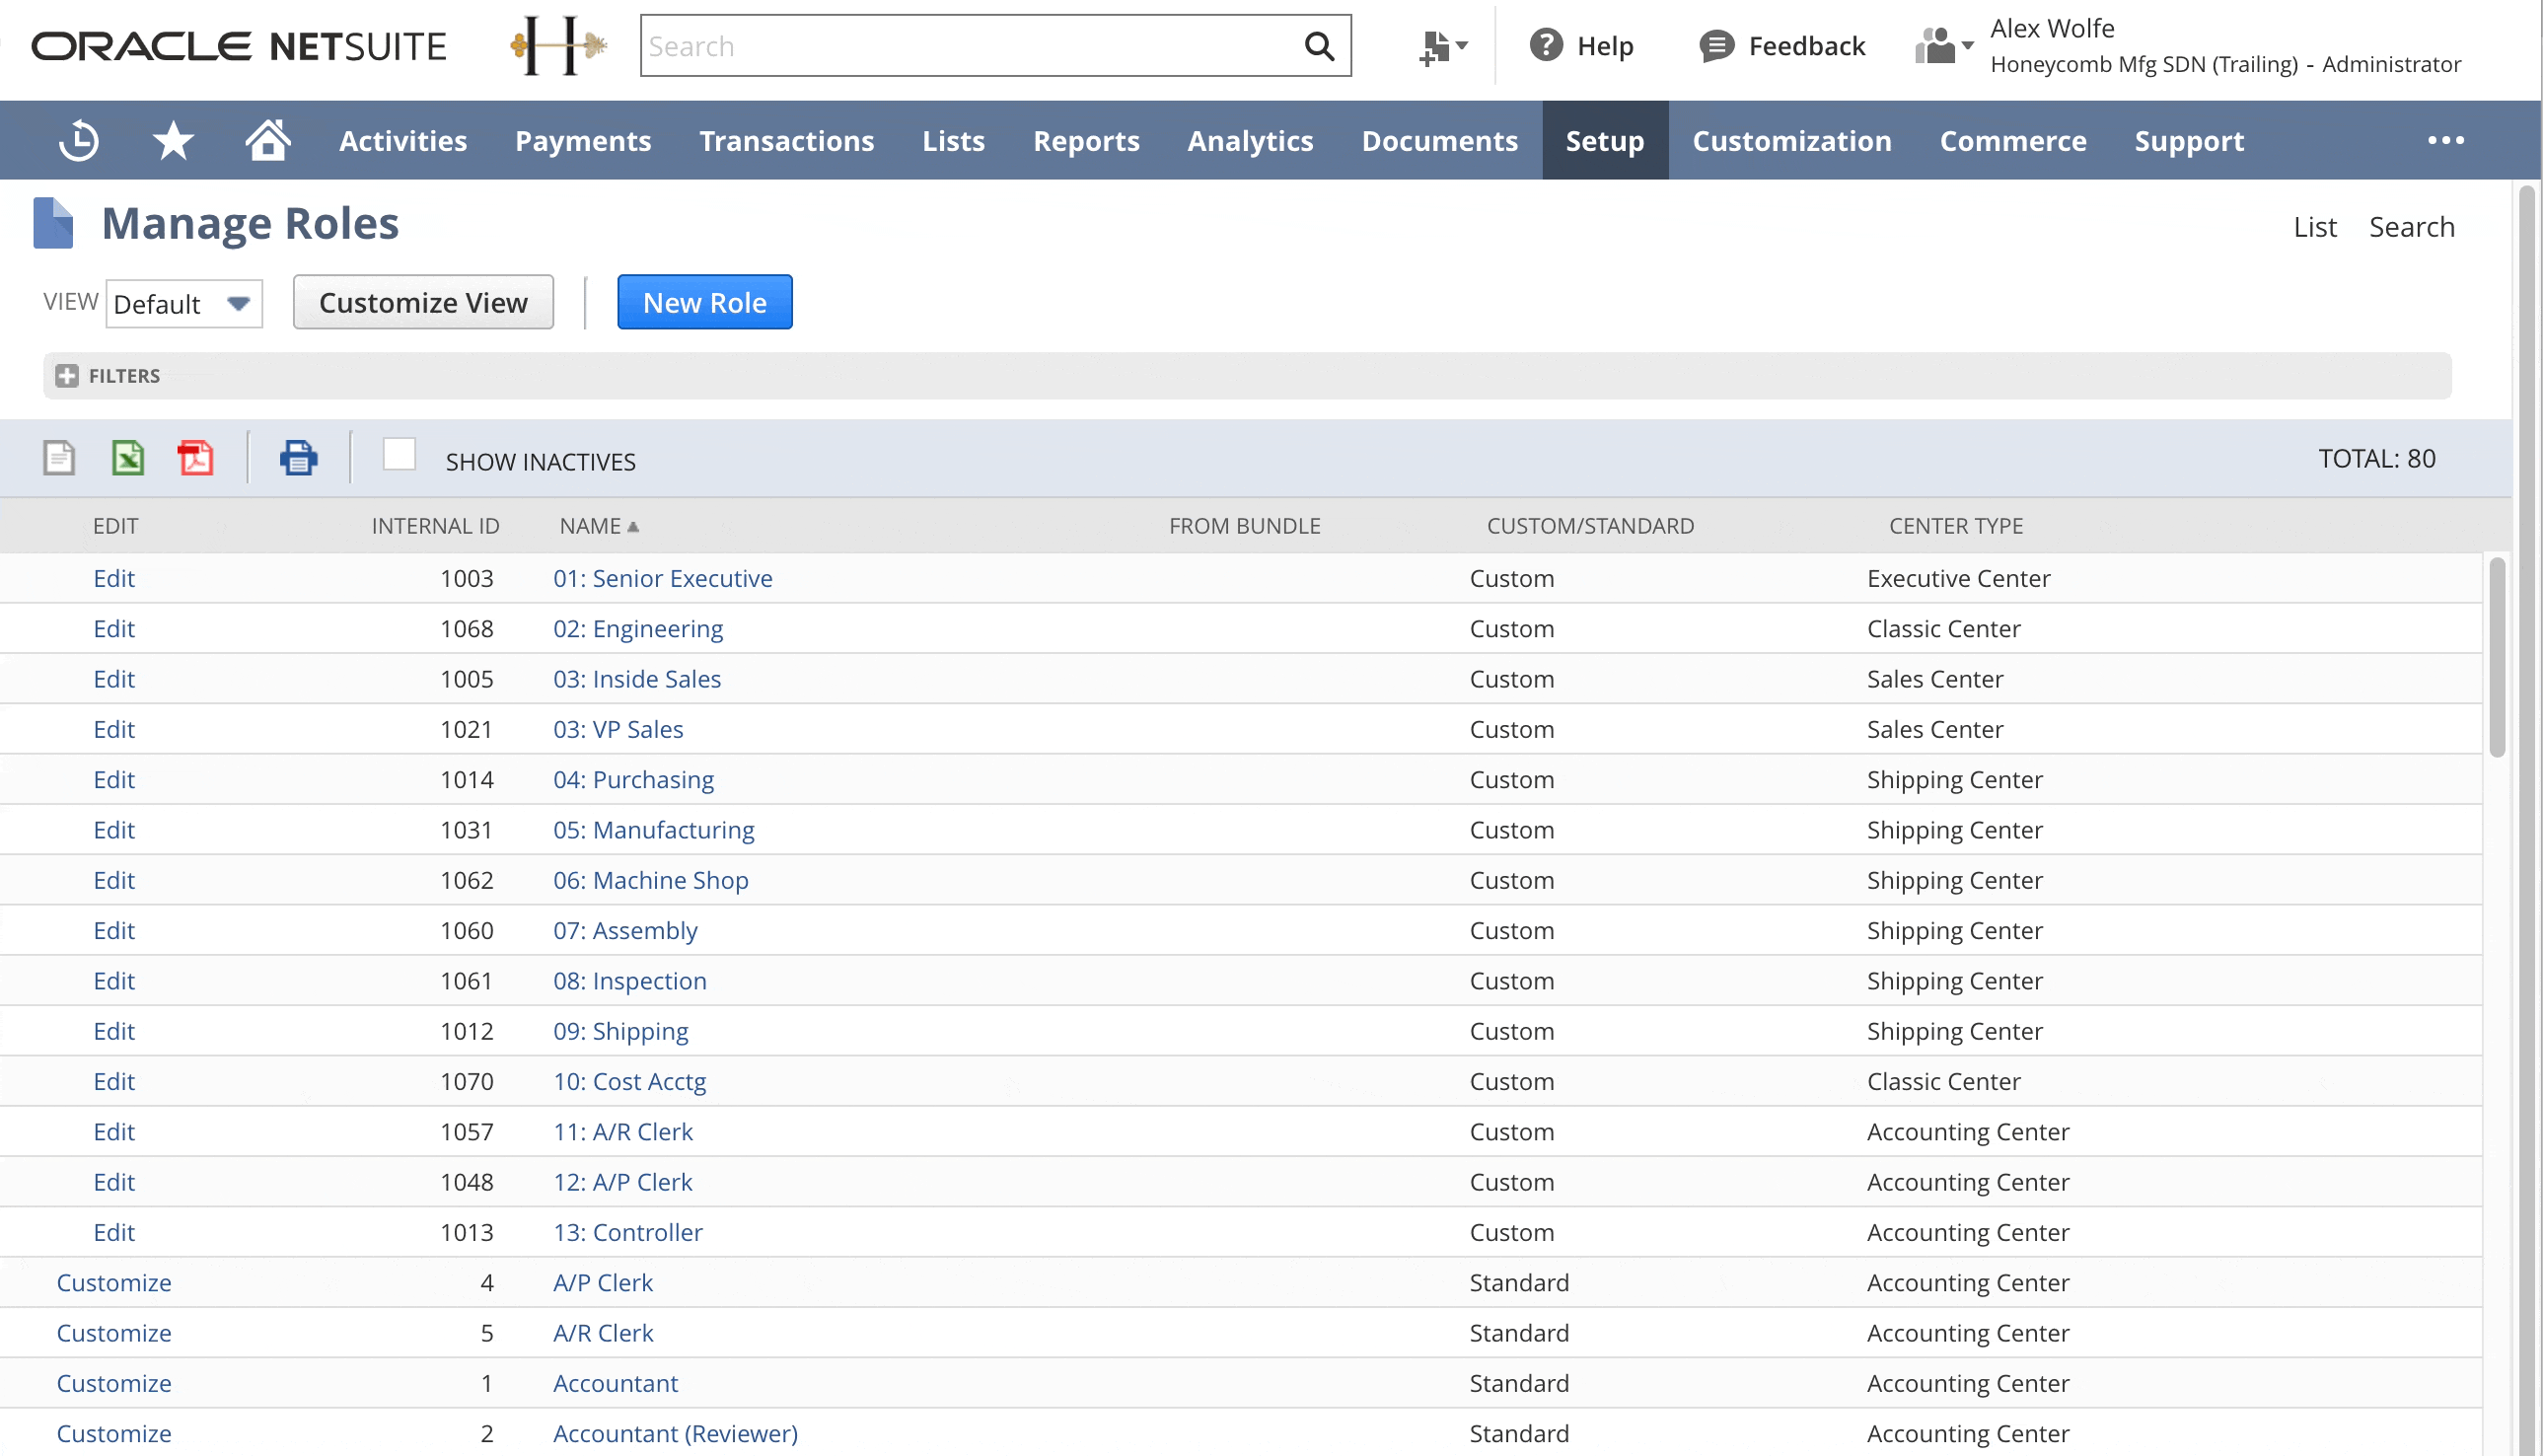This screenshot has width=2543, height=1456.
Task: Expand the View dropdown selector
Action: pos(240,304)
